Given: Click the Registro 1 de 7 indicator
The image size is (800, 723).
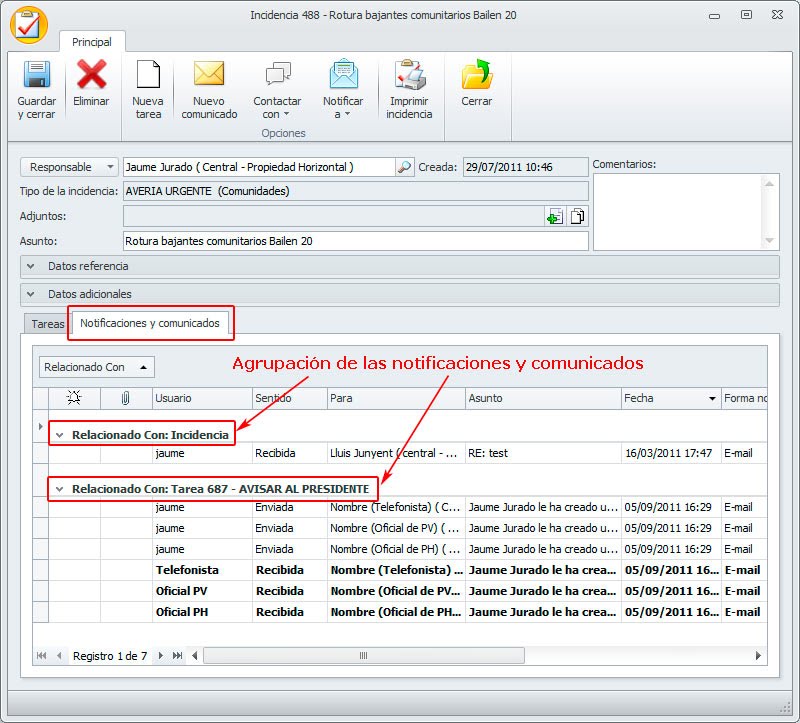Looking at the screenshot, I should (110, 656).
